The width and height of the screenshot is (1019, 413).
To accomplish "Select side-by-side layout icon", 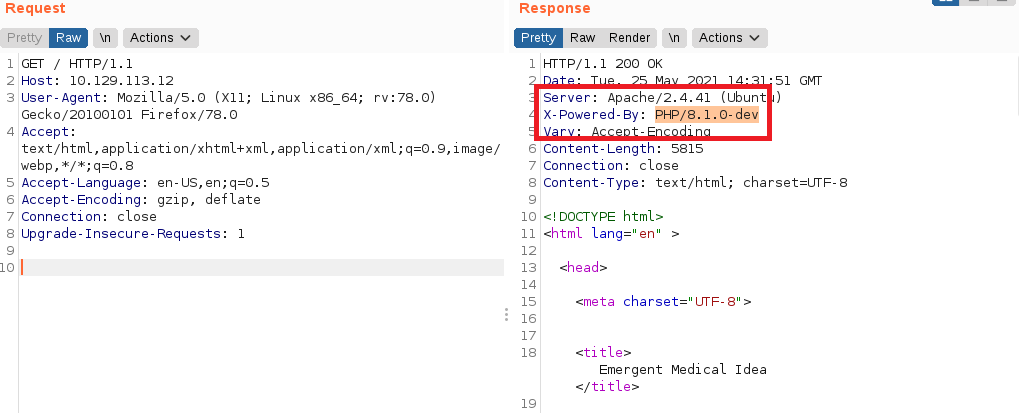I will point(944,3).
